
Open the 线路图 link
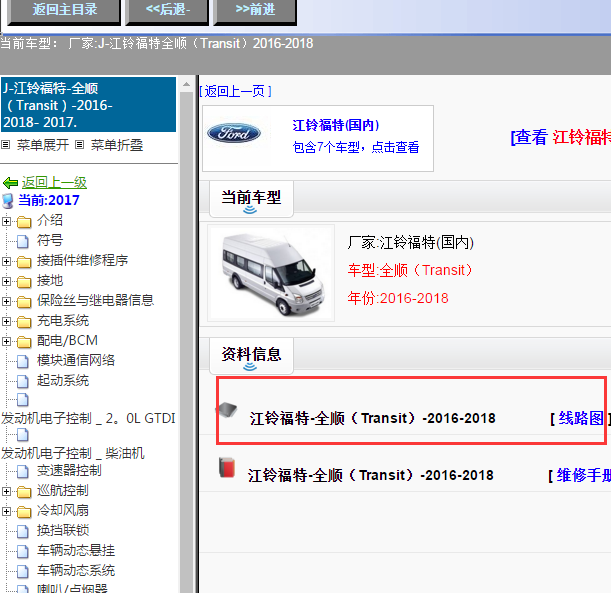pos(581,418)
